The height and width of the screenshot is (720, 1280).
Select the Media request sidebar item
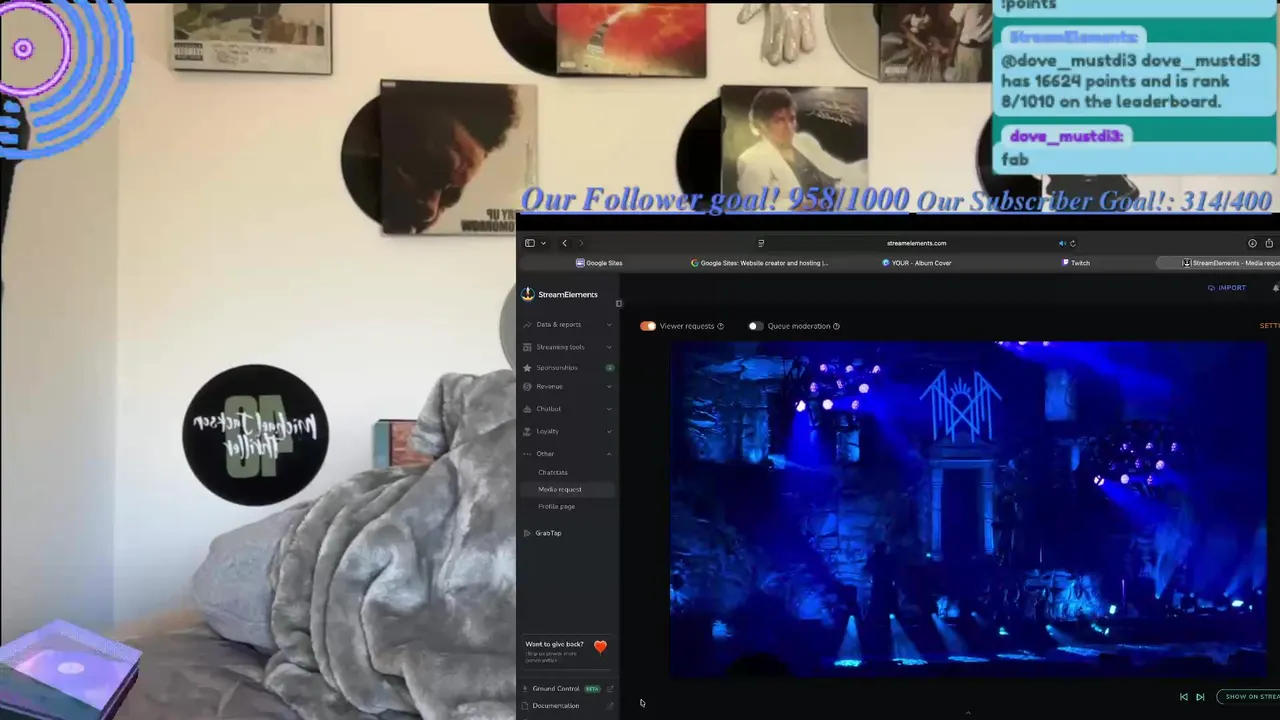click(567, 489)
